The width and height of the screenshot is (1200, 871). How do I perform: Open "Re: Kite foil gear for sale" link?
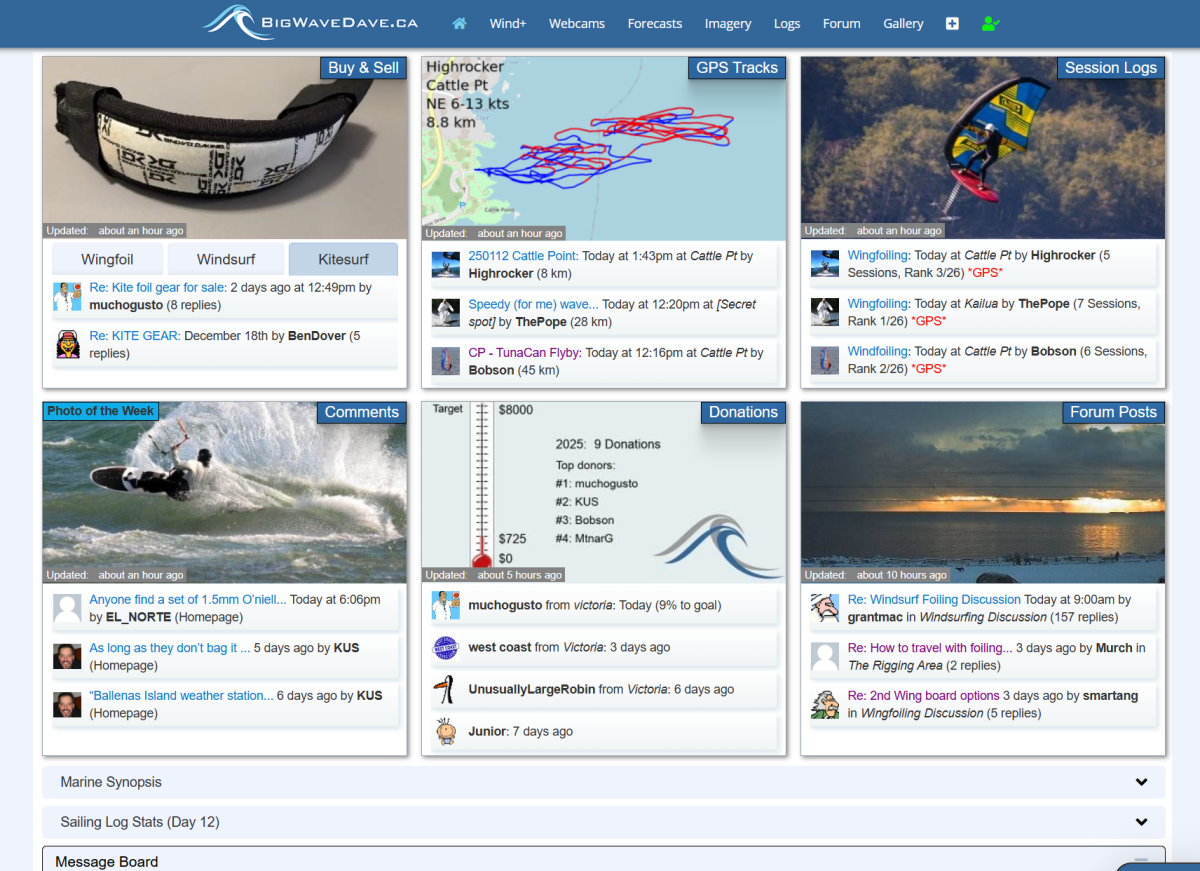click(157, 287)
